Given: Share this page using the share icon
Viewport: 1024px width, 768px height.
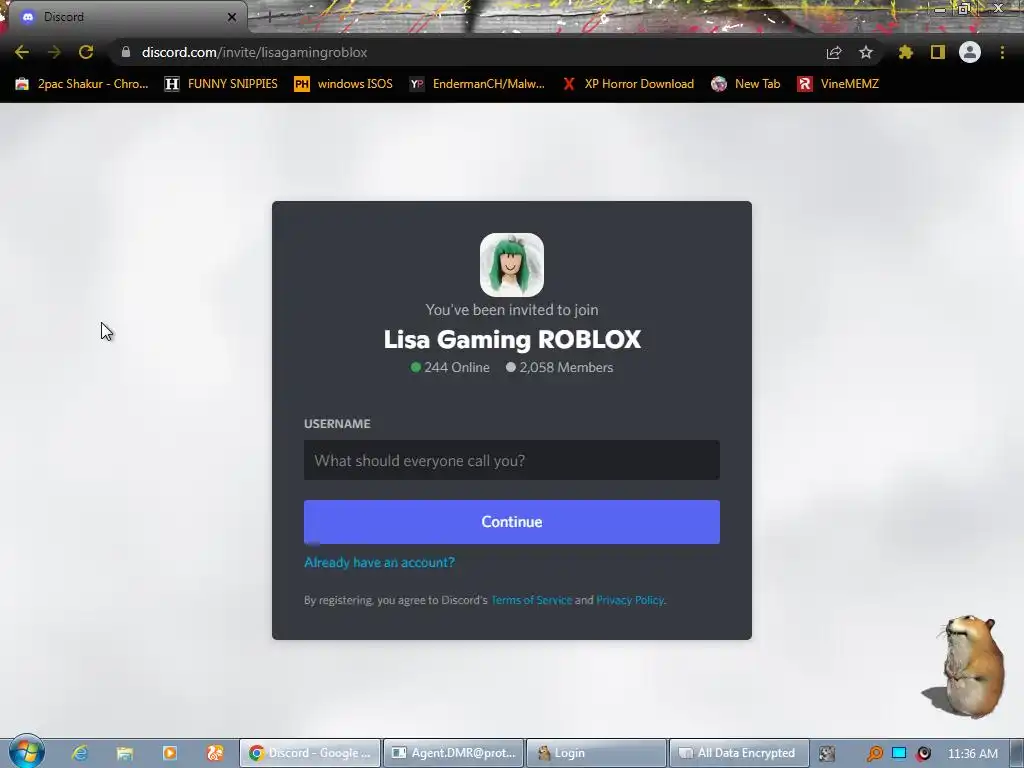Looking at the screenshot, I should 834,52.
